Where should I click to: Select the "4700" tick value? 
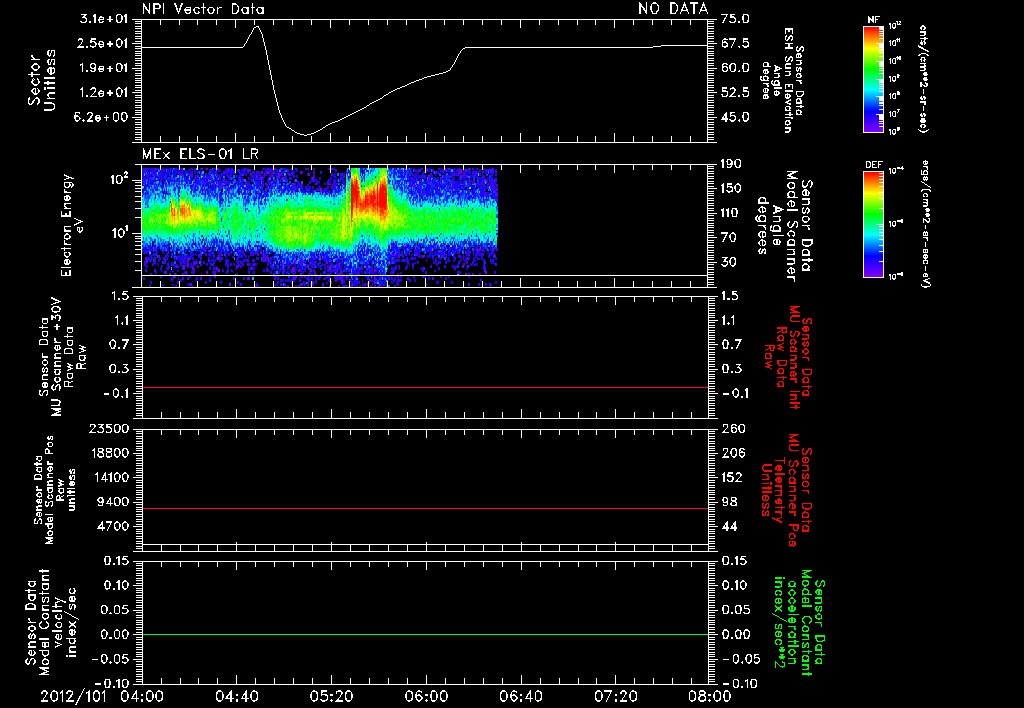pyautogui.click(x=114, y=526)
